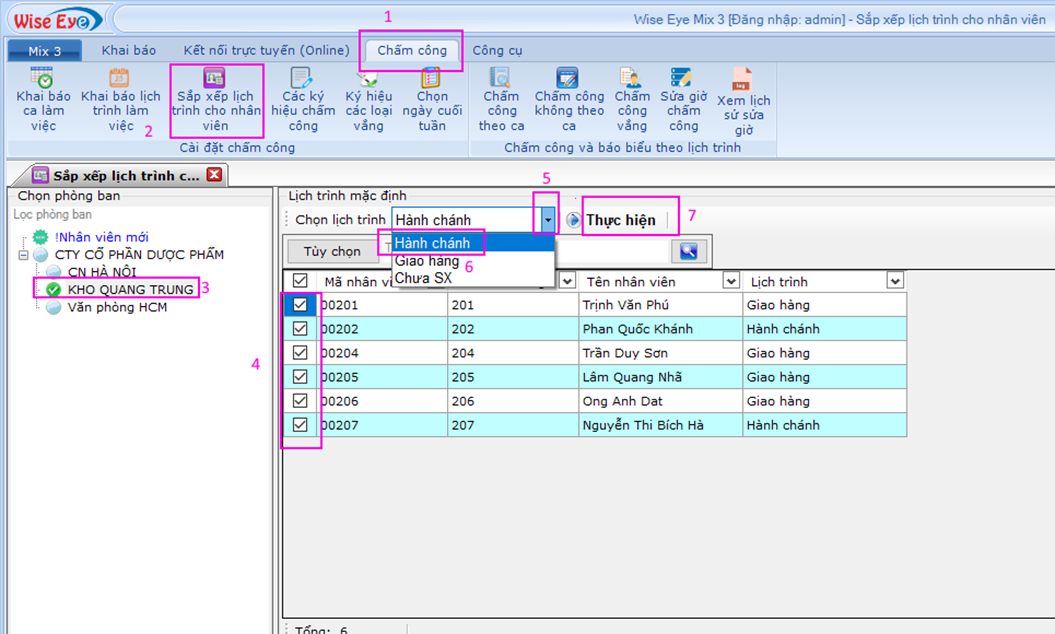This screenshot has height=634, width=1055.
Task: Open Sửa giờ chấm công tool
Action: [x=683, y=100]
